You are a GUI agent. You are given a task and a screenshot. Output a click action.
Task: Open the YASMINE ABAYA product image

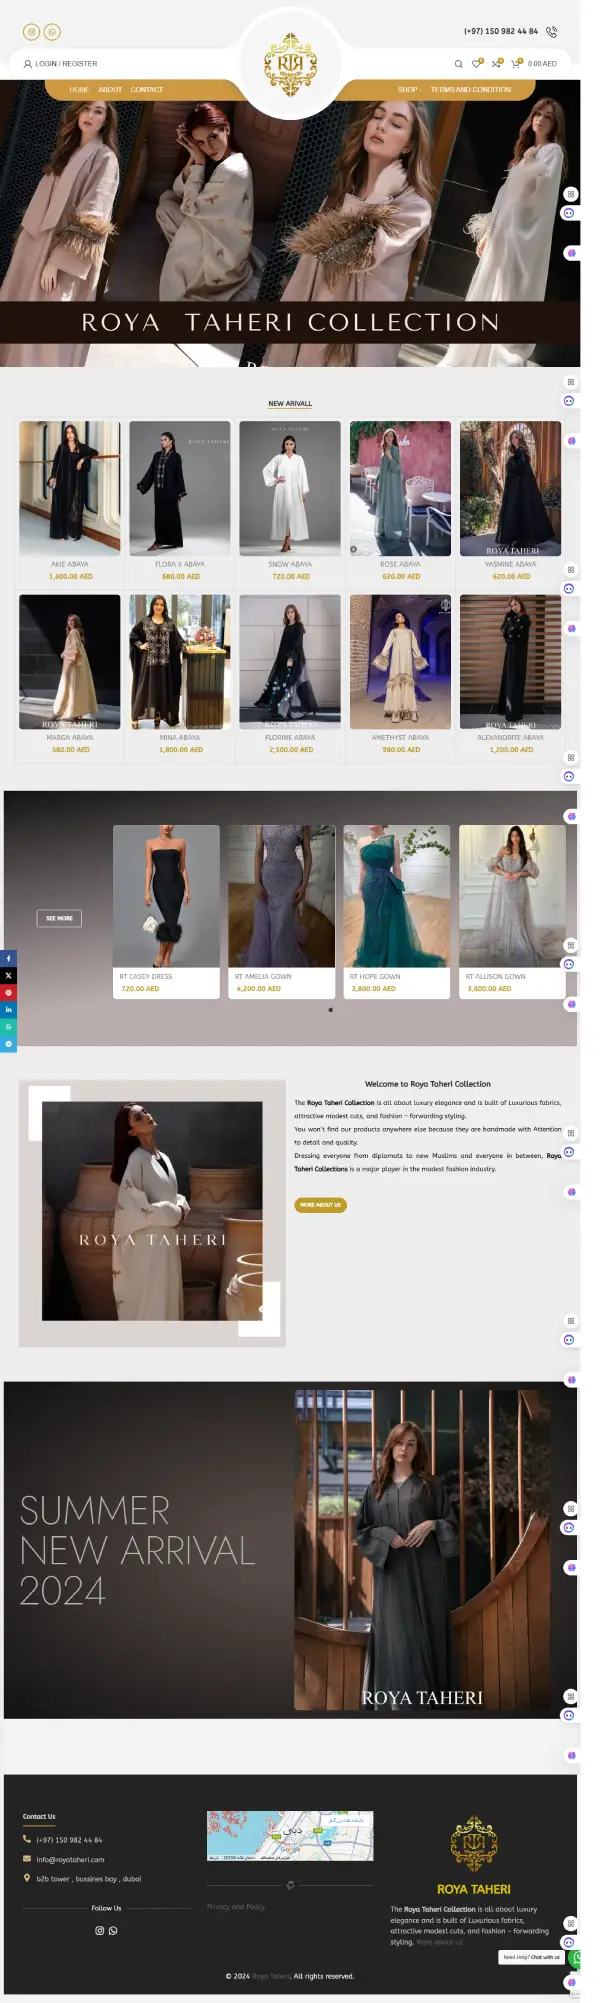pyautogui.click(x=511, y=488)
